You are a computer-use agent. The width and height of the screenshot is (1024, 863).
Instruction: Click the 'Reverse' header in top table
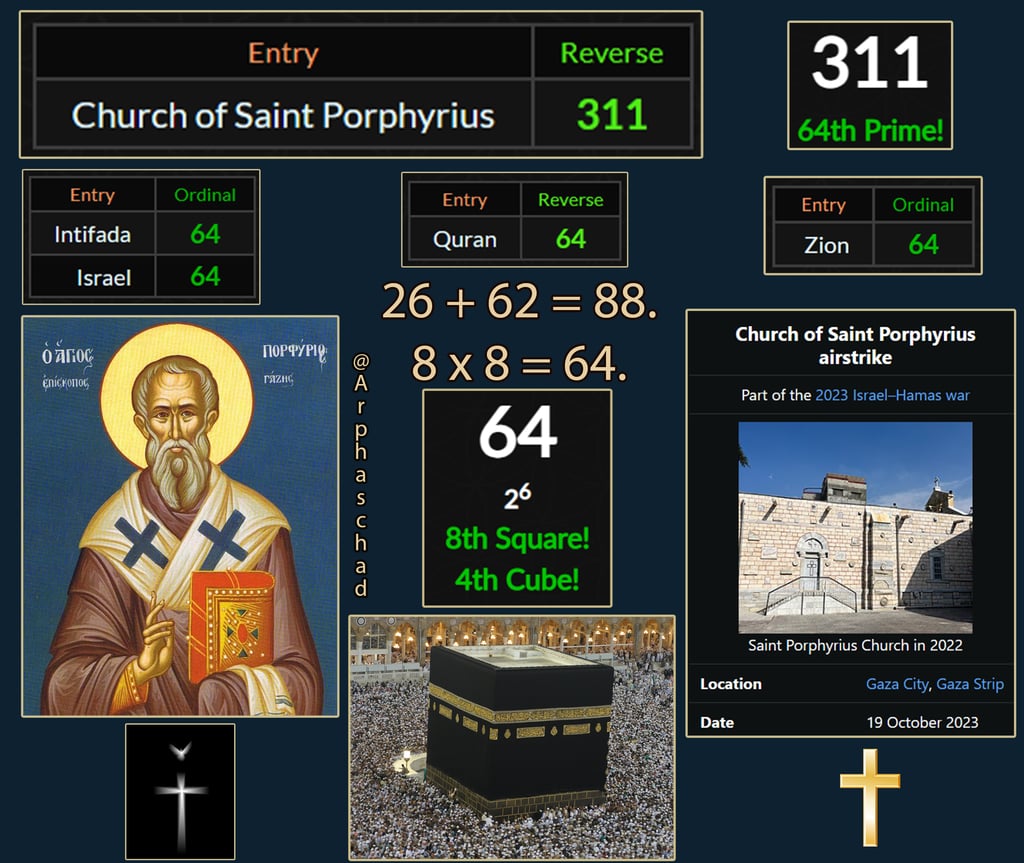click(612, 53)
